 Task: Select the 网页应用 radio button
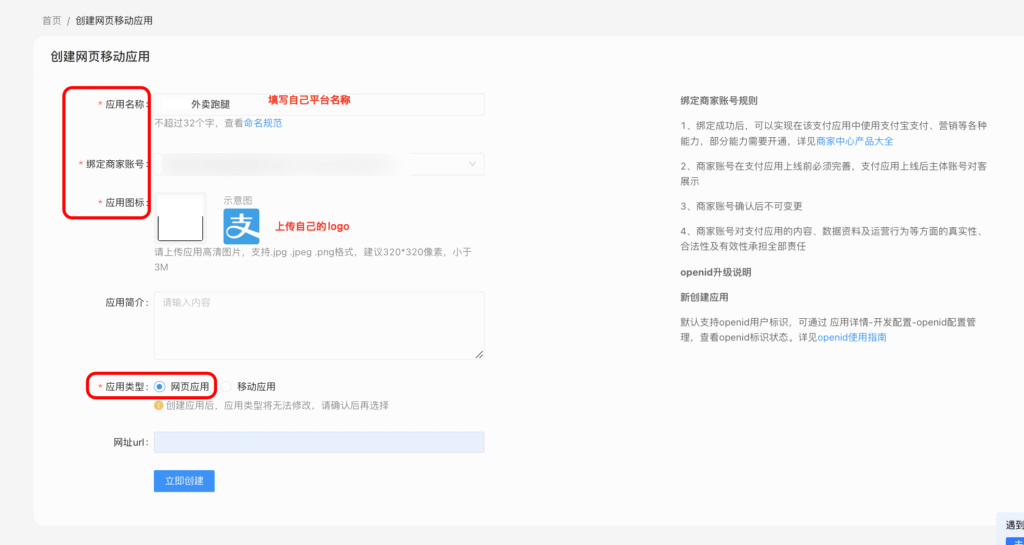tap(160, 386)
